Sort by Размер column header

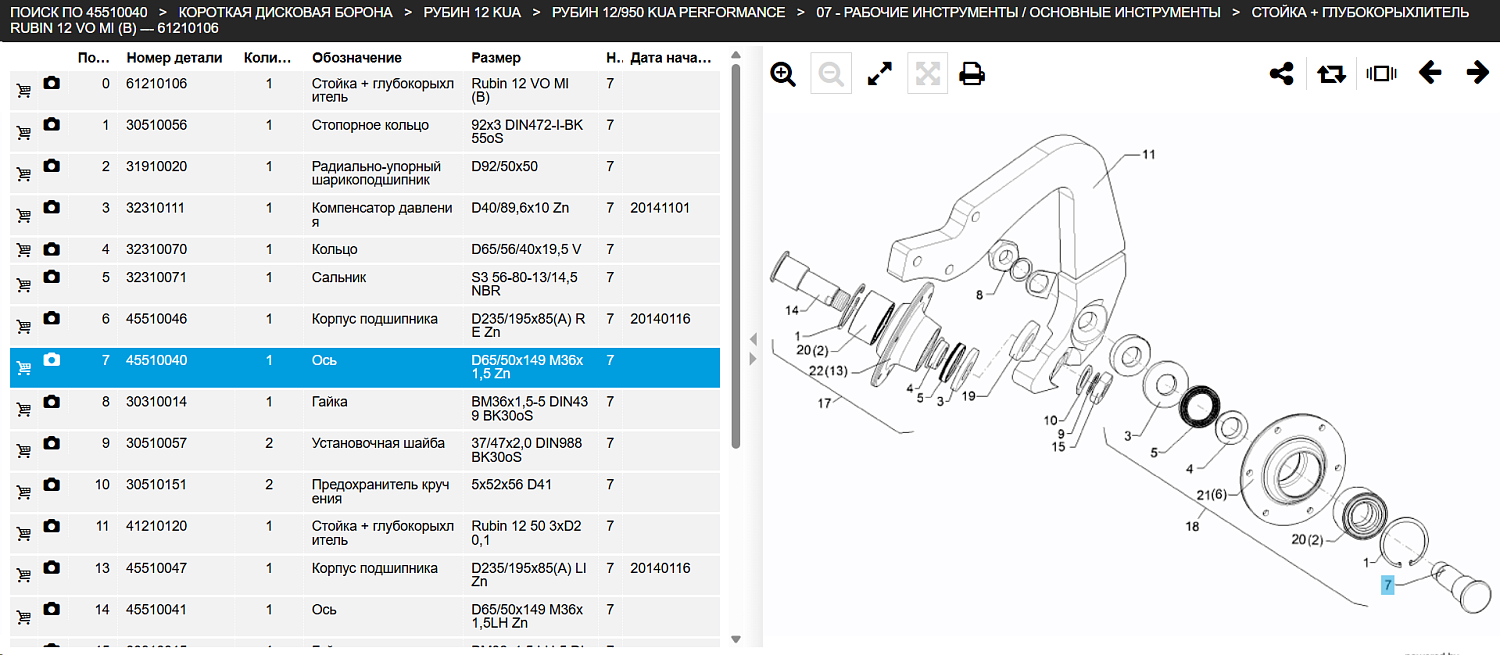[x=496, y=58]
